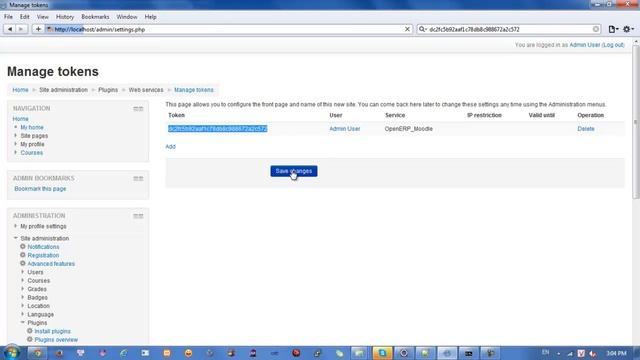Click Bookmark this page link

click(x=40, y=189)
